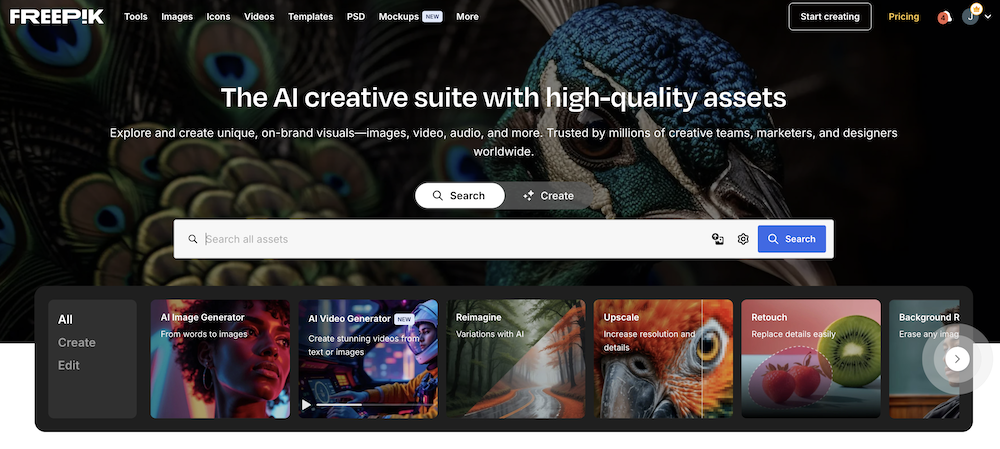This screenshot has height=449, width=1000.
Task: Open the Tools menu
Action: pyautogui.click(x=136, y=17)
